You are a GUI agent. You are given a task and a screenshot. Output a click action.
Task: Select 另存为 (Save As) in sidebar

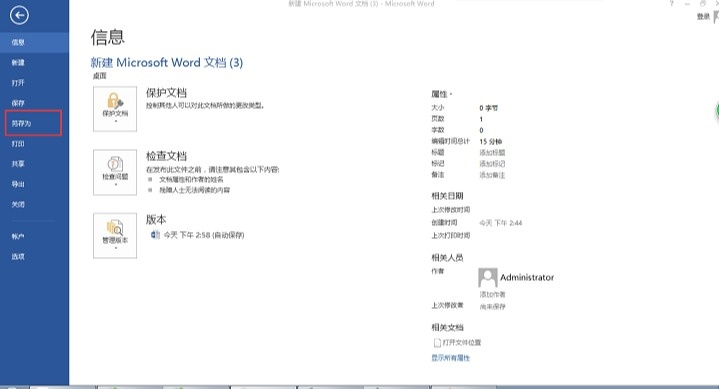33,123
